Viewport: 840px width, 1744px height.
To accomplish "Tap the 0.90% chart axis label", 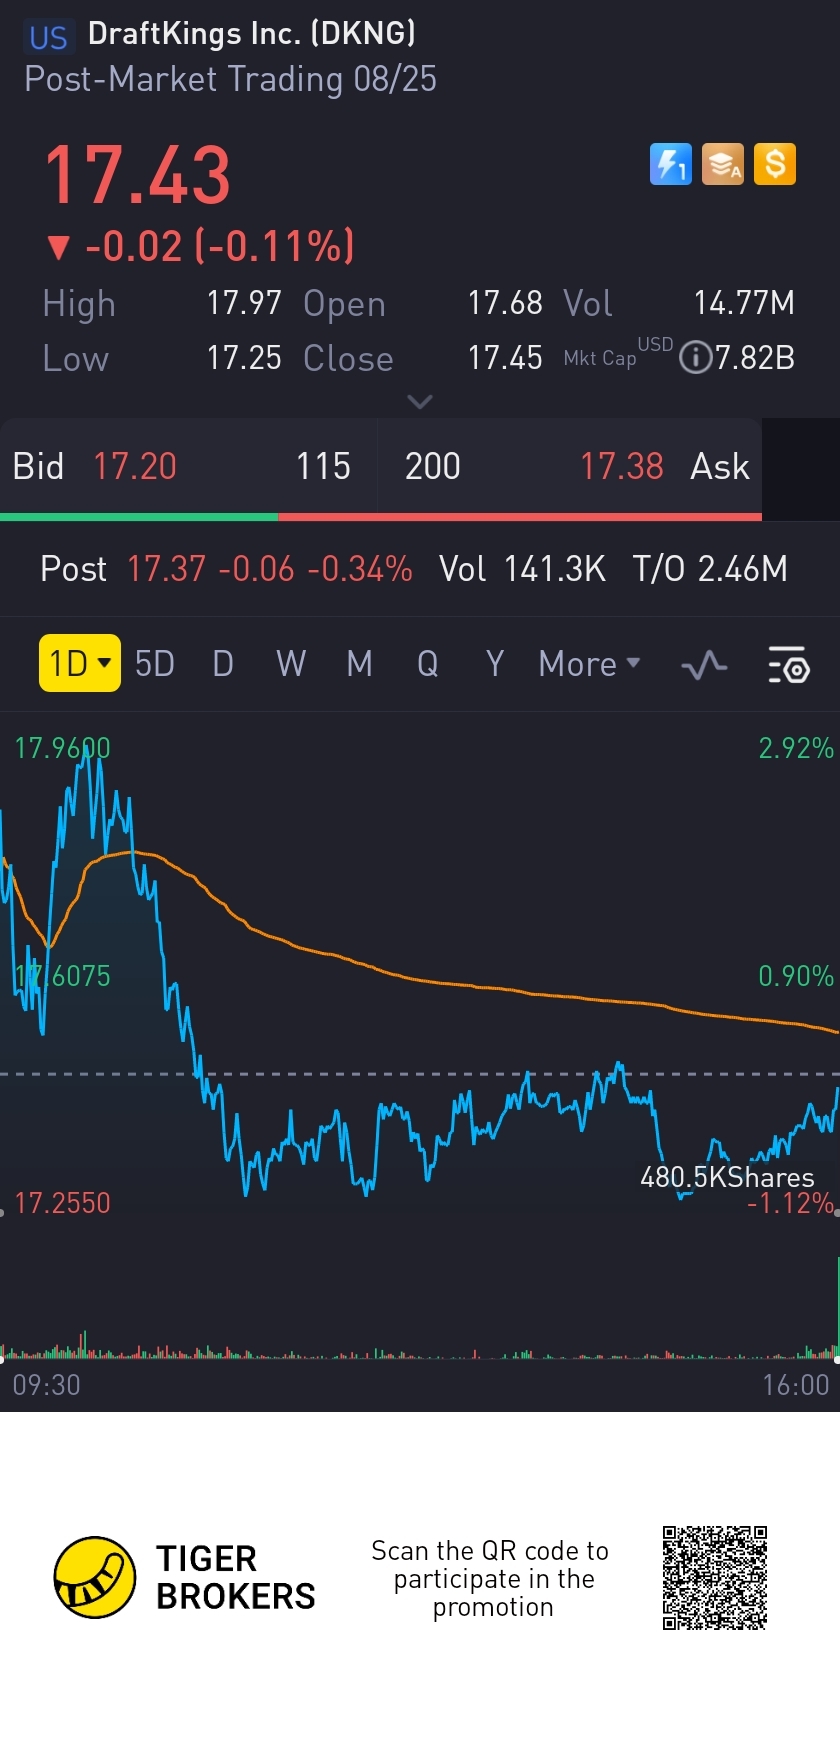I will (796, 976).
